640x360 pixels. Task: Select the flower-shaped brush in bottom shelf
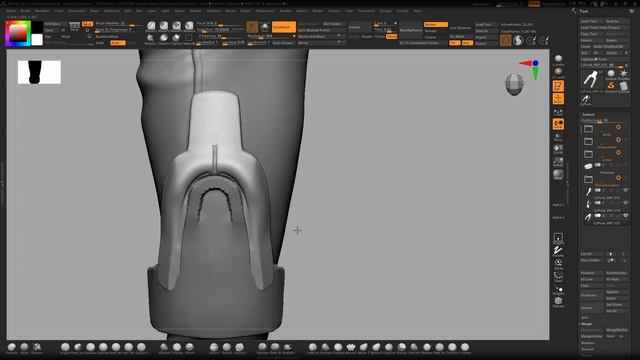point(351,348)
